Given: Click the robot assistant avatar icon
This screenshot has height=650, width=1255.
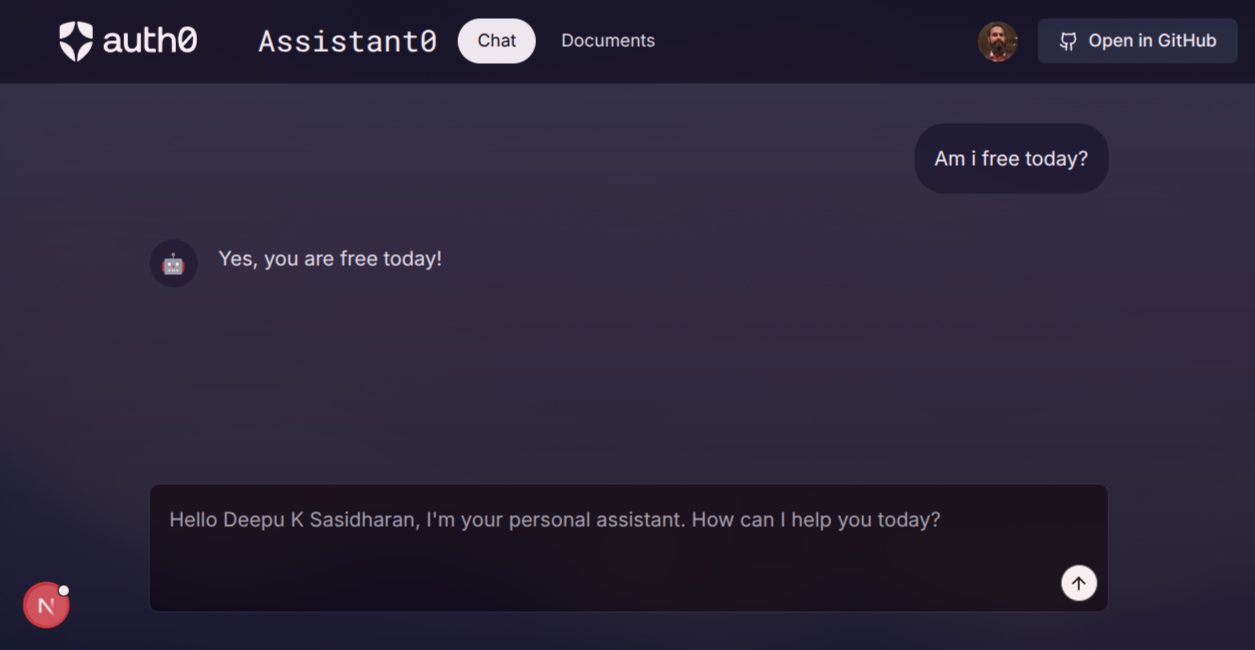Looking at the screenshot, I should [x=173, y=263].
